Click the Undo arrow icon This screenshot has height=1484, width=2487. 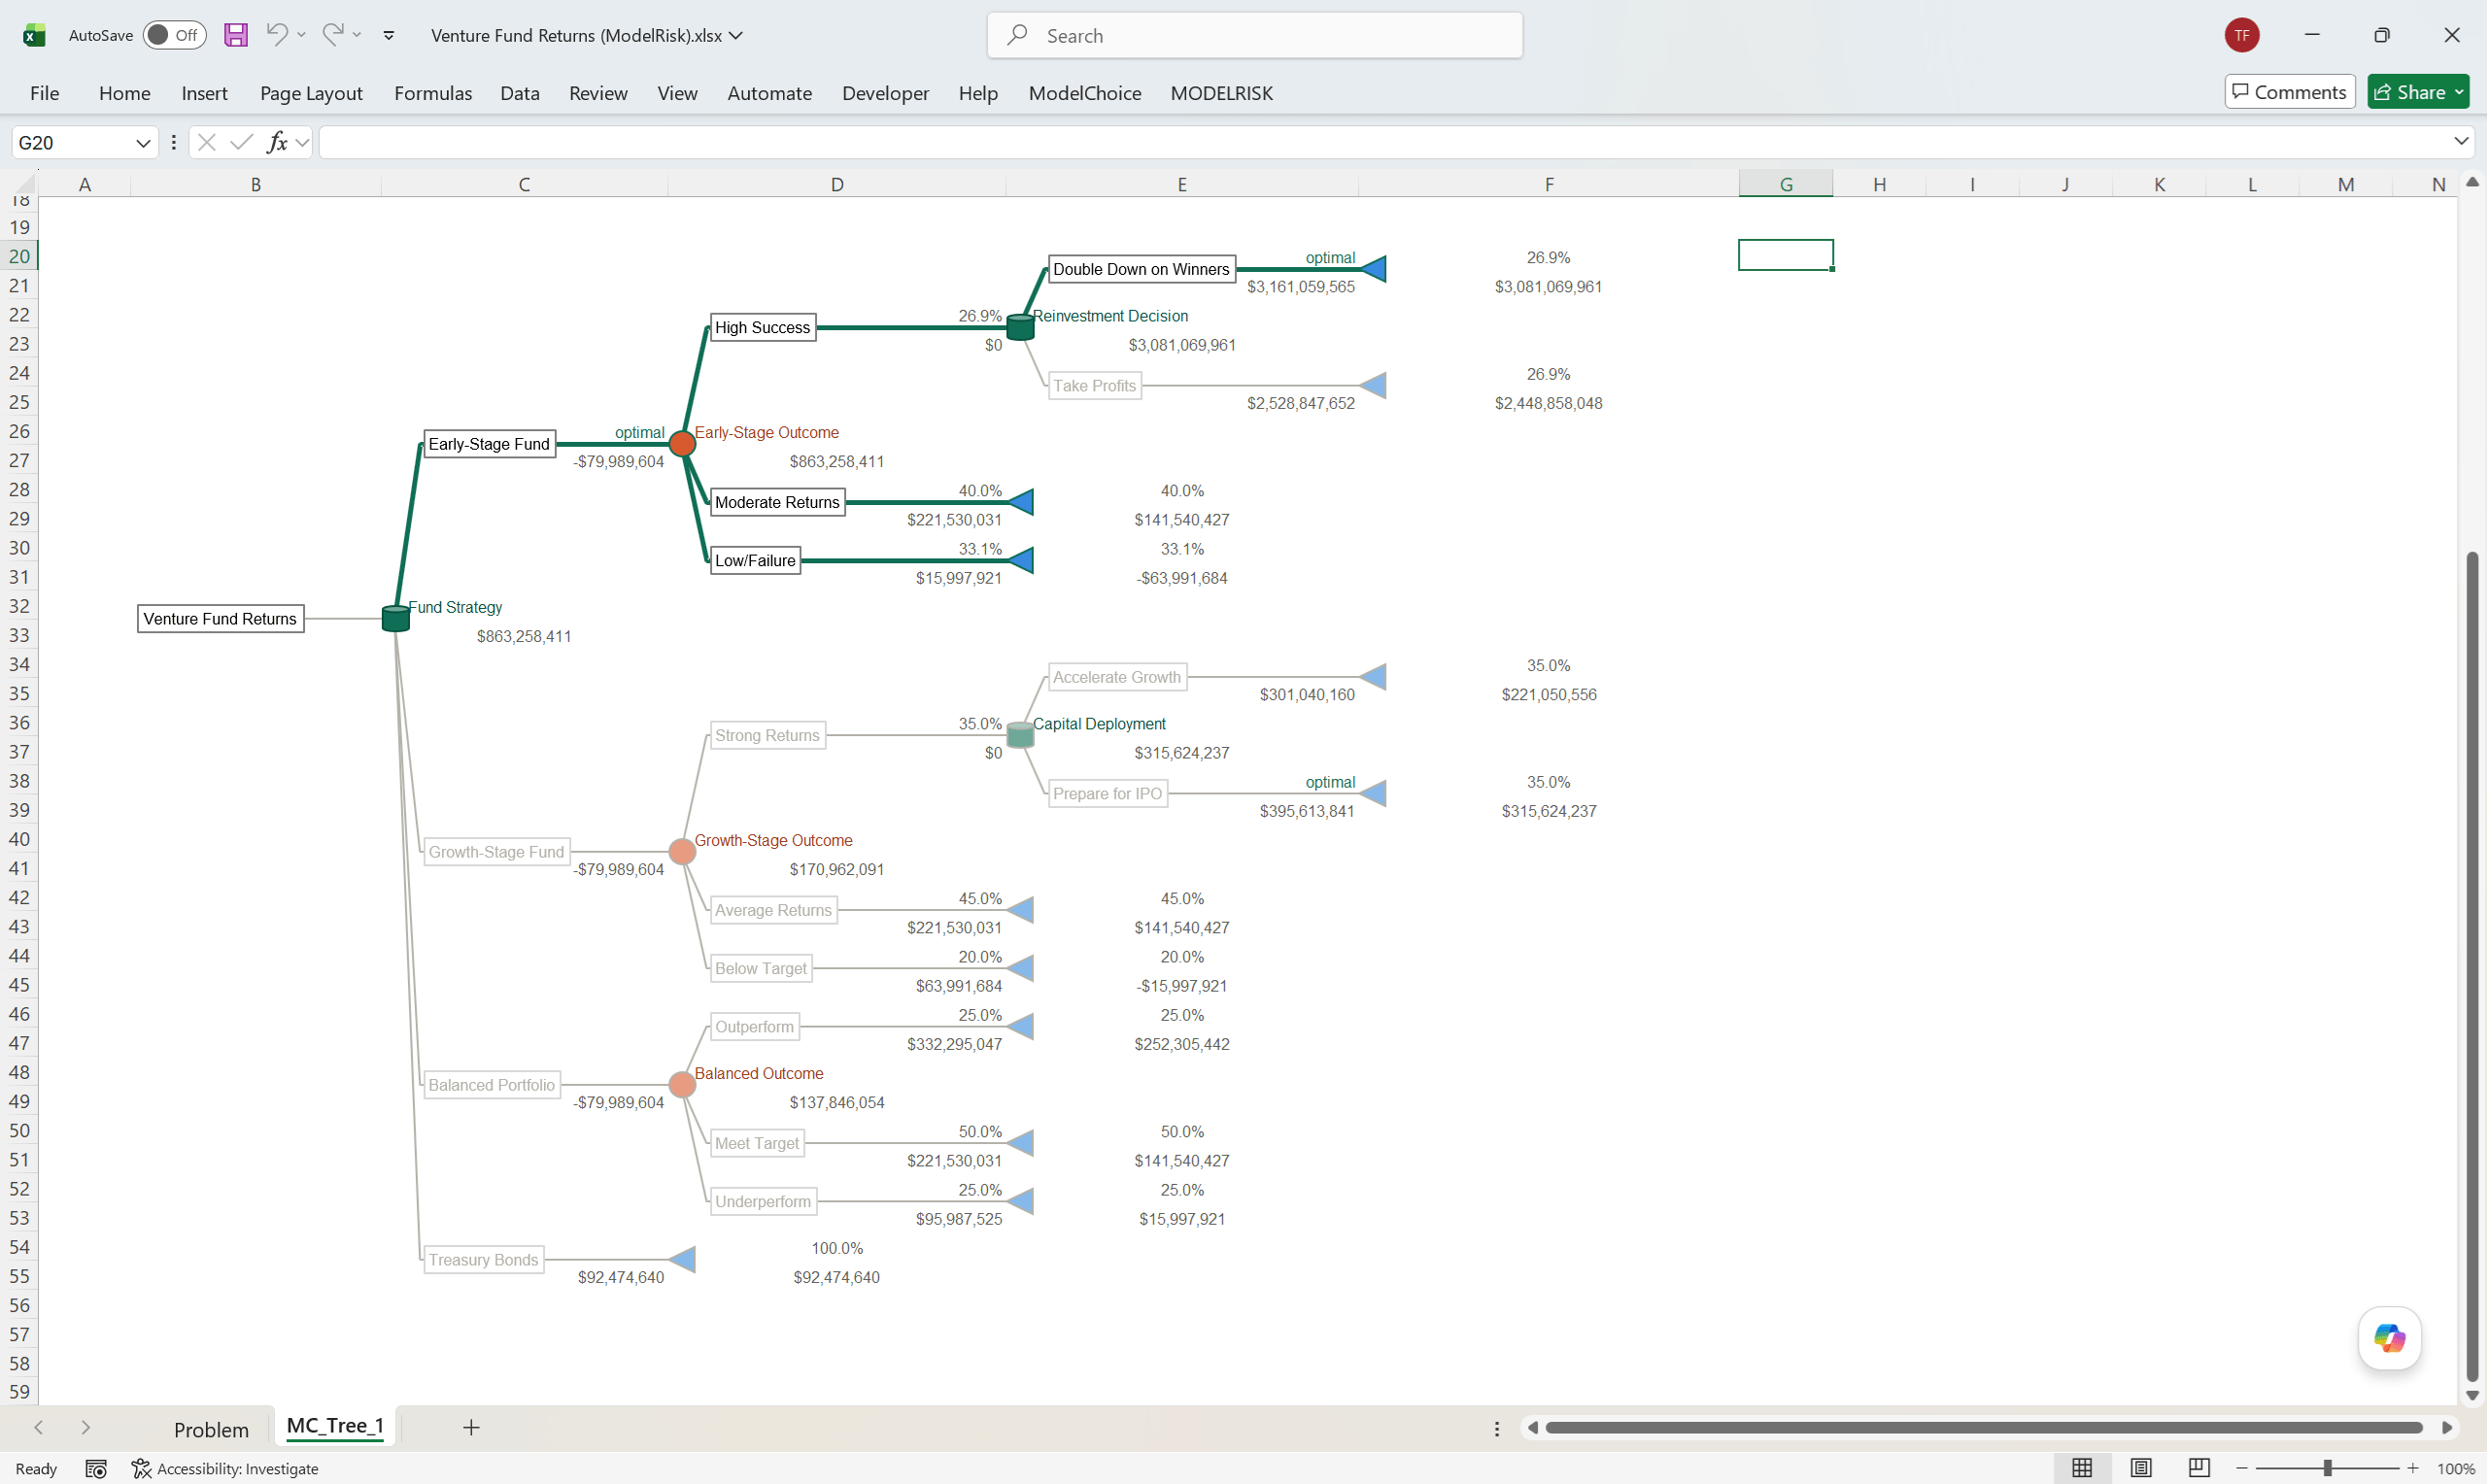tap(277, 34)
